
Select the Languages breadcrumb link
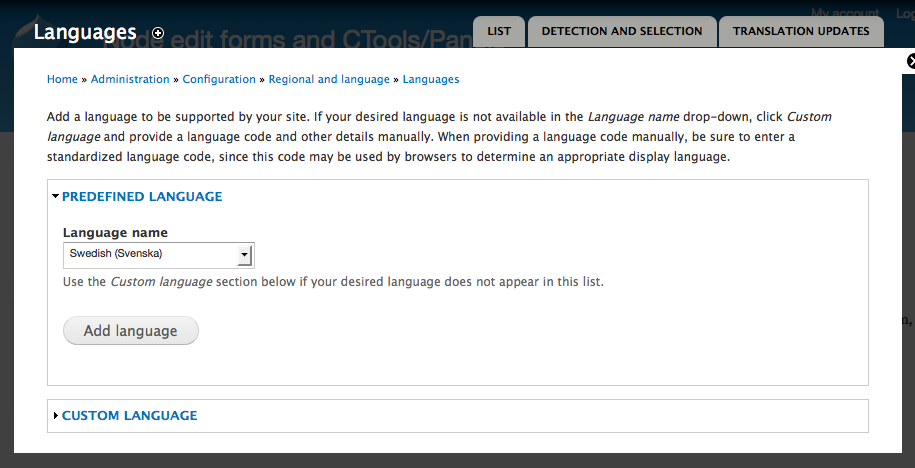[431, 79]
